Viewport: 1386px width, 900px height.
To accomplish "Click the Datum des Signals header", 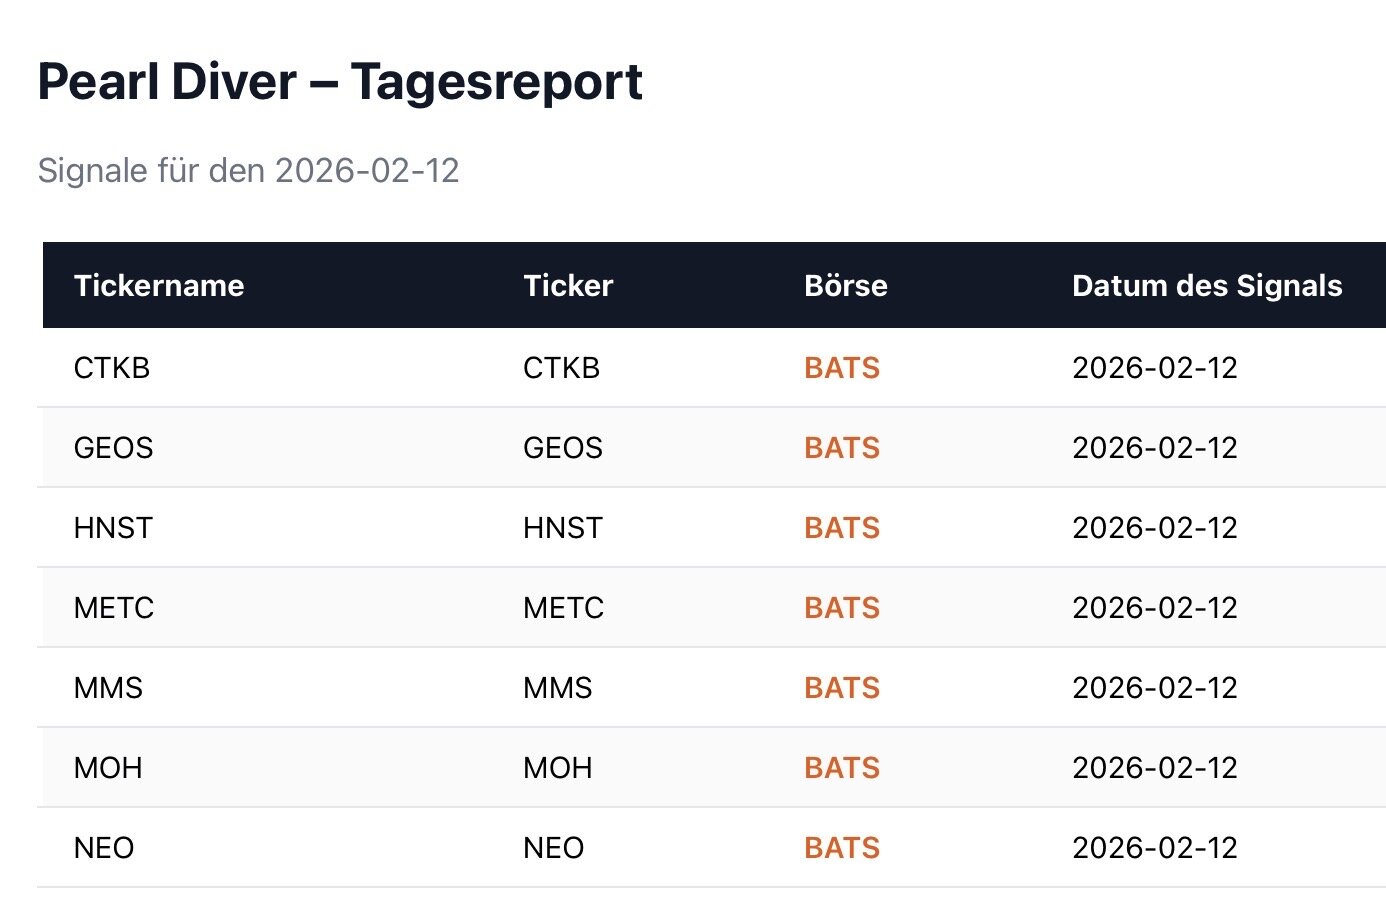I will (1206, 286).
